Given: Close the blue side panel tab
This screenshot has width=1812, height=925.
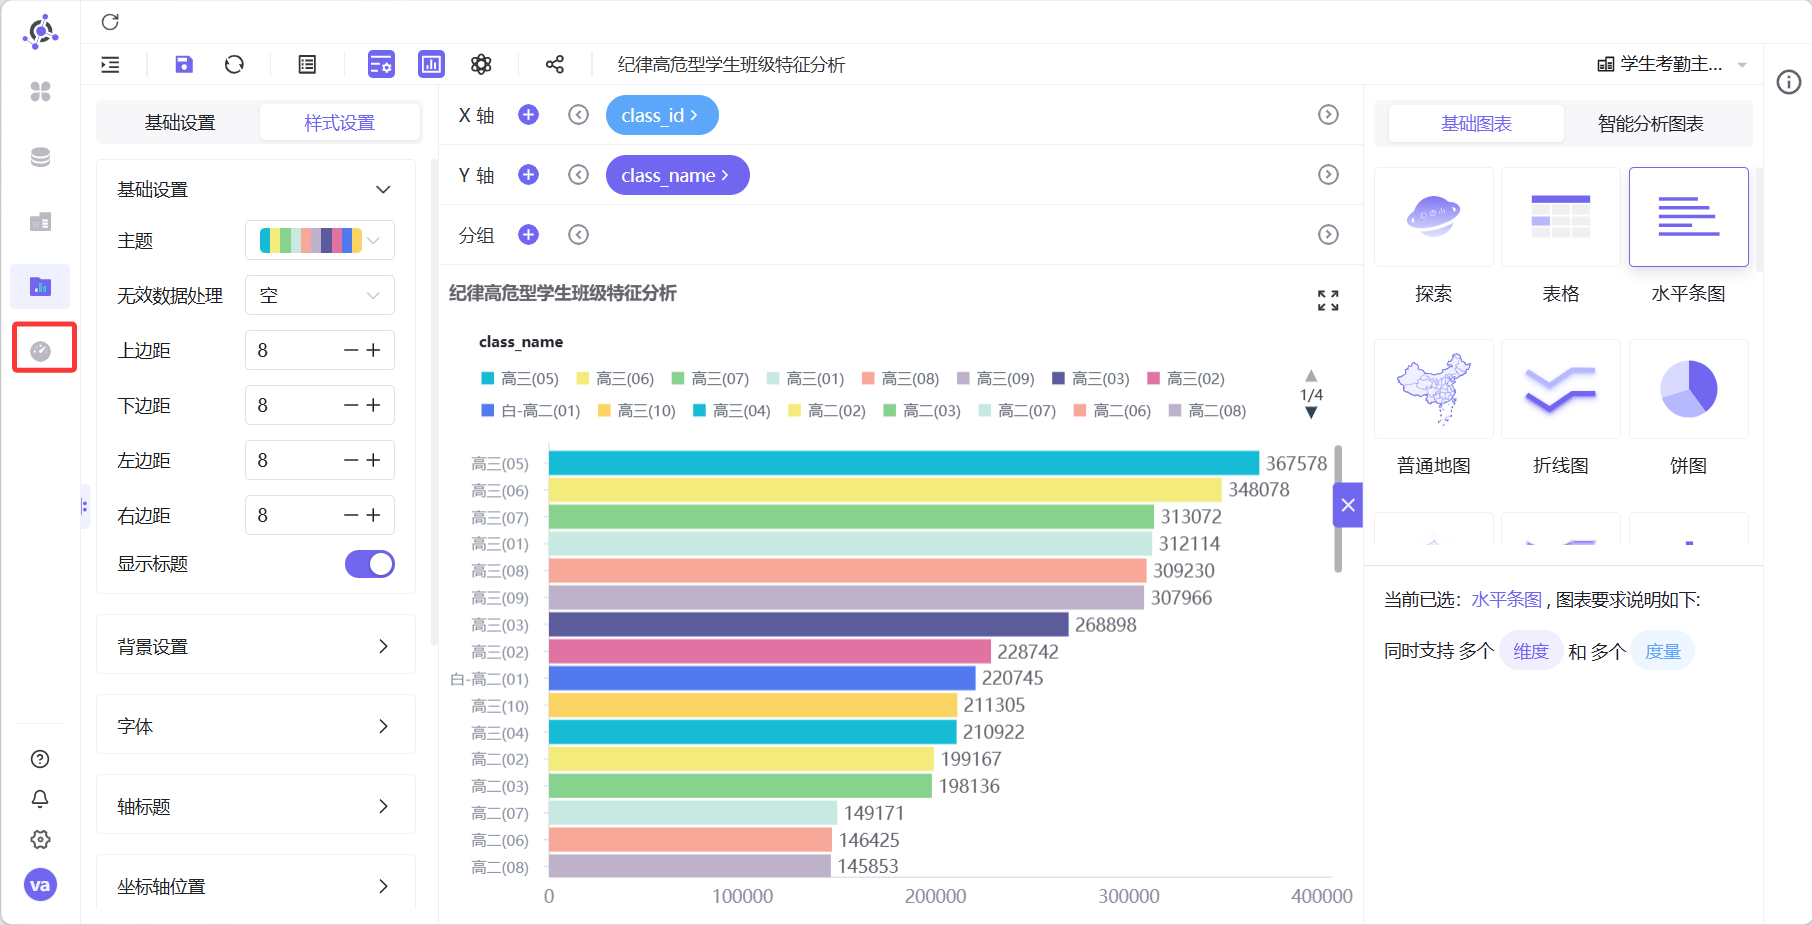Looking at the screenshot, I should (1348, 505).
